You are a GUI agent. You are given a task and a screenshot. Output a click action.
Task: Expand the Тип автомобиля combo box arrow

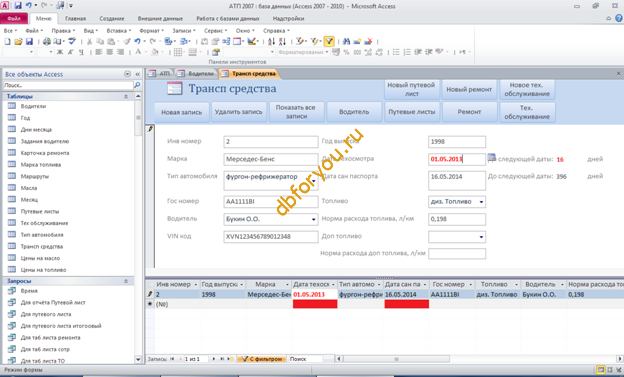click(x=314, y=182)
